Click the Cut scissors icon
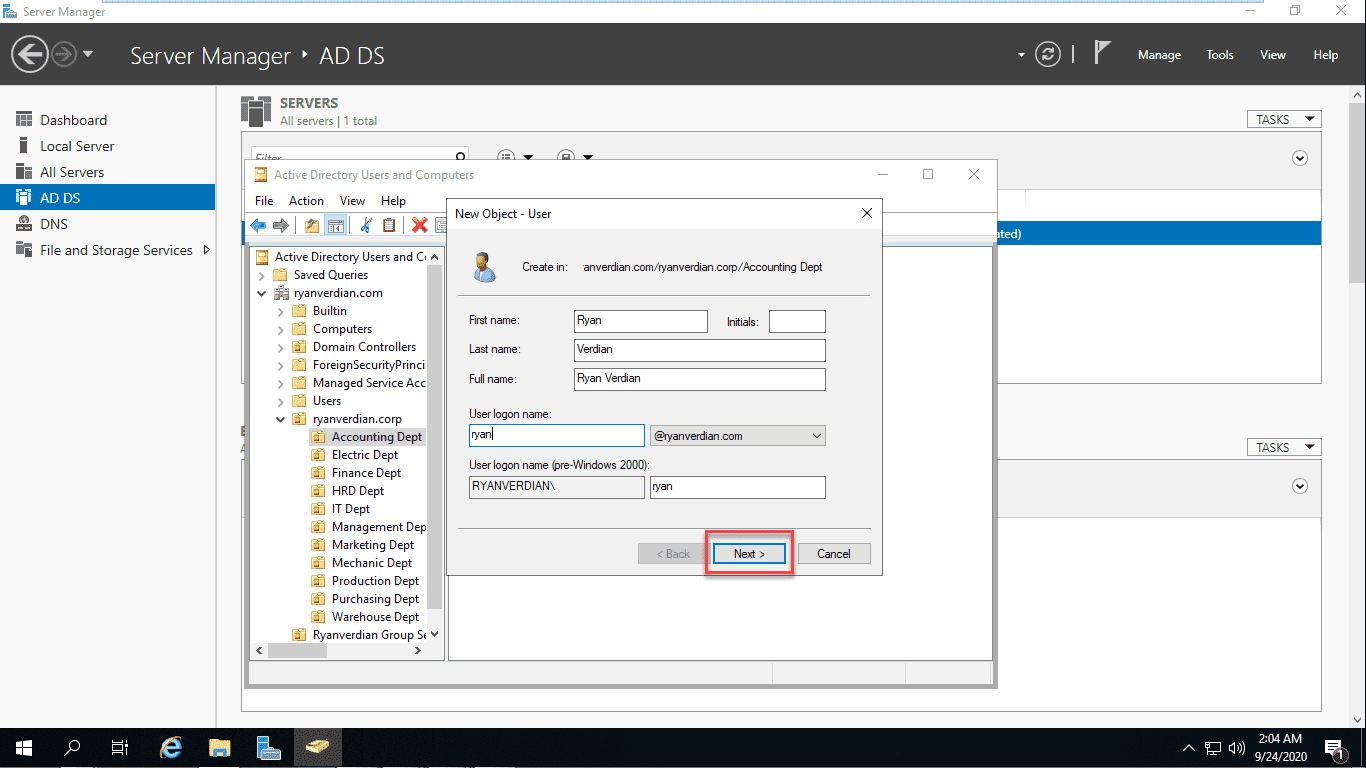The image size is (1366, 768). 366,226
